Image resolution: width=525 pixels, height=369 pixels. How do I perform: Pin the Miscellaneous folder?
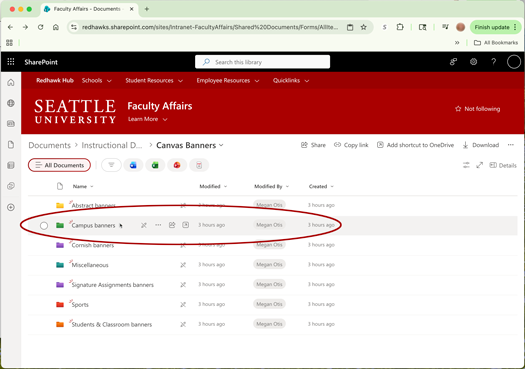pos(183,265)
